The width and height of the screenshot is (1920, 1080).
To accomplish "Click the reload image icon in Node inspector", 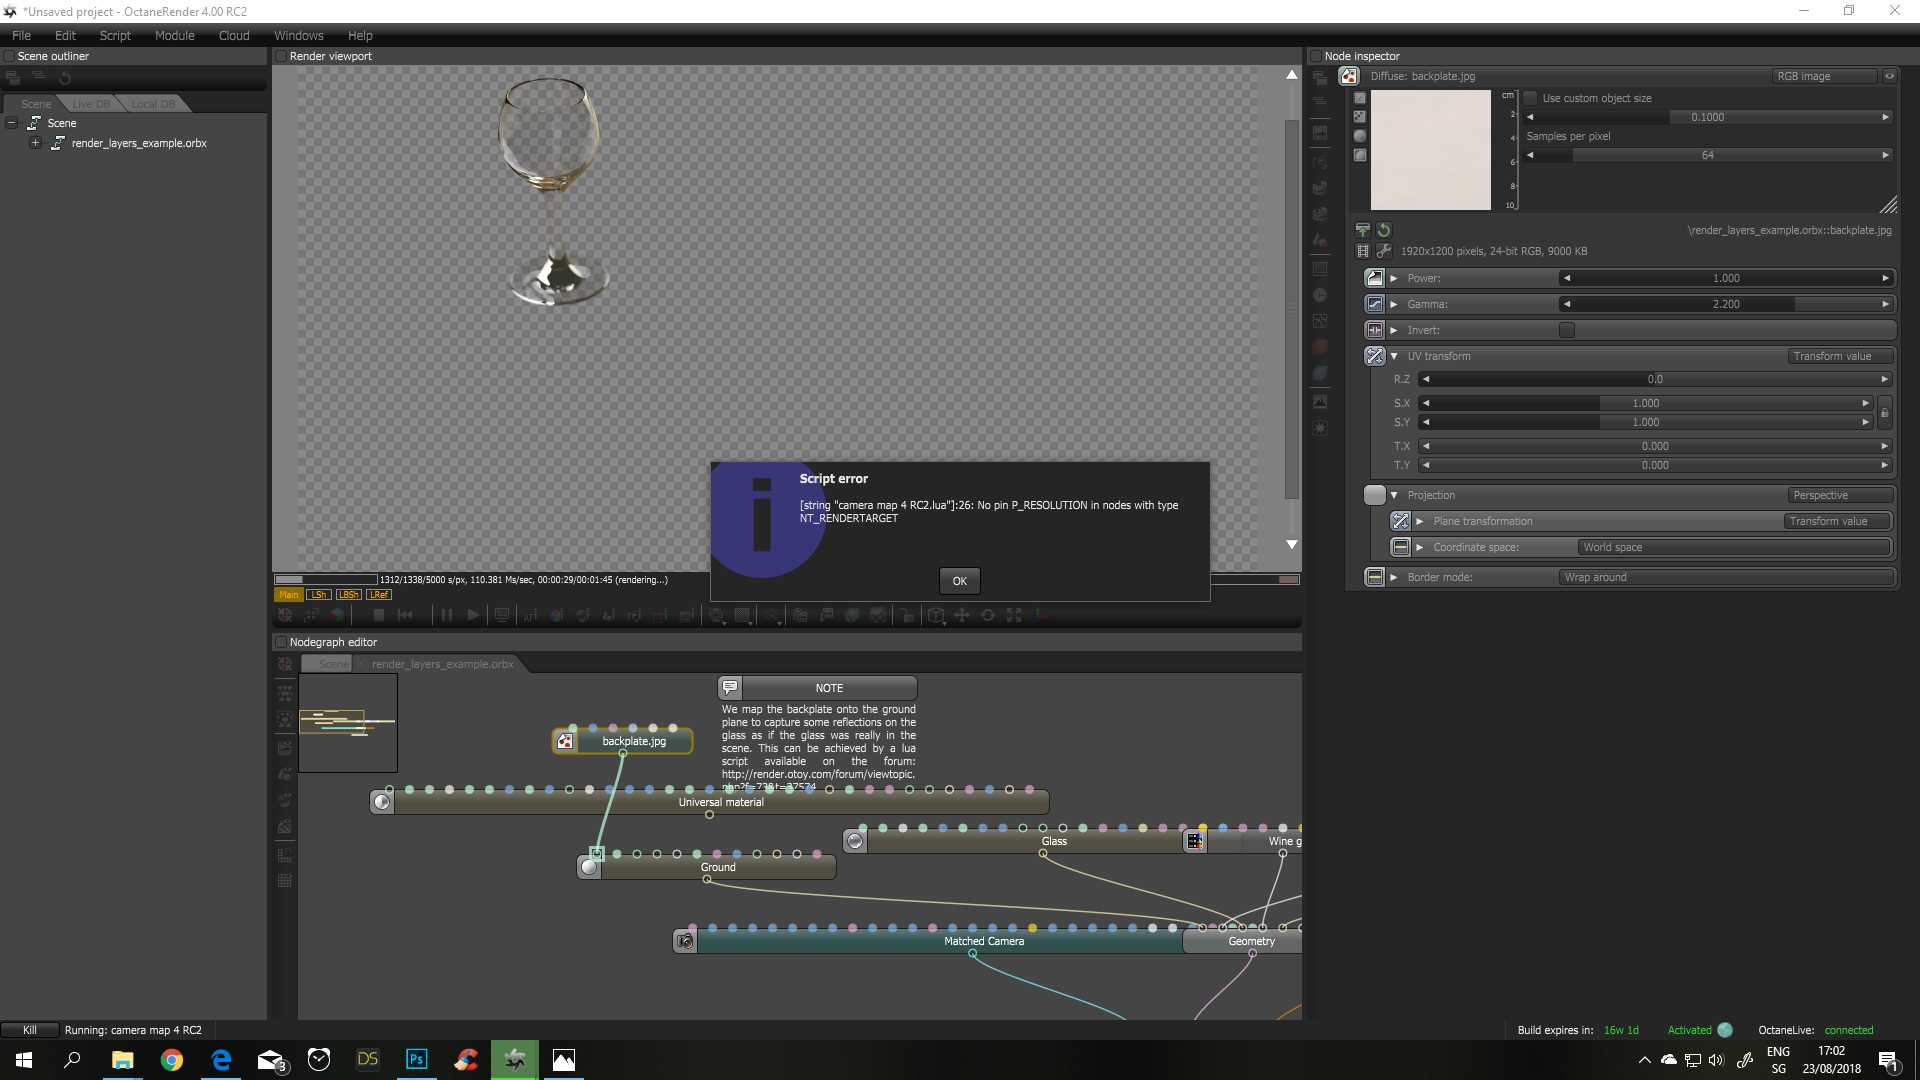I will (1384, 230).
